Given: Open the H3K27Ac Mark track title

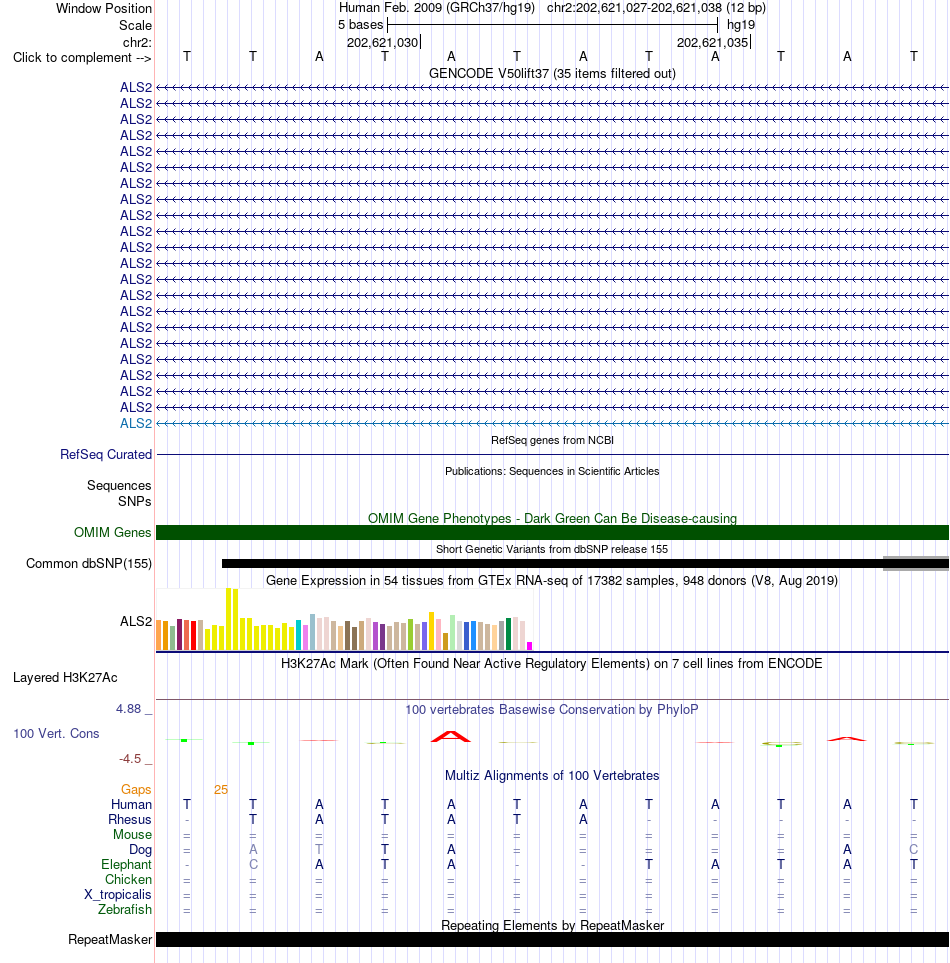Looking at the screenshot, I should click(x=552, y=663).
